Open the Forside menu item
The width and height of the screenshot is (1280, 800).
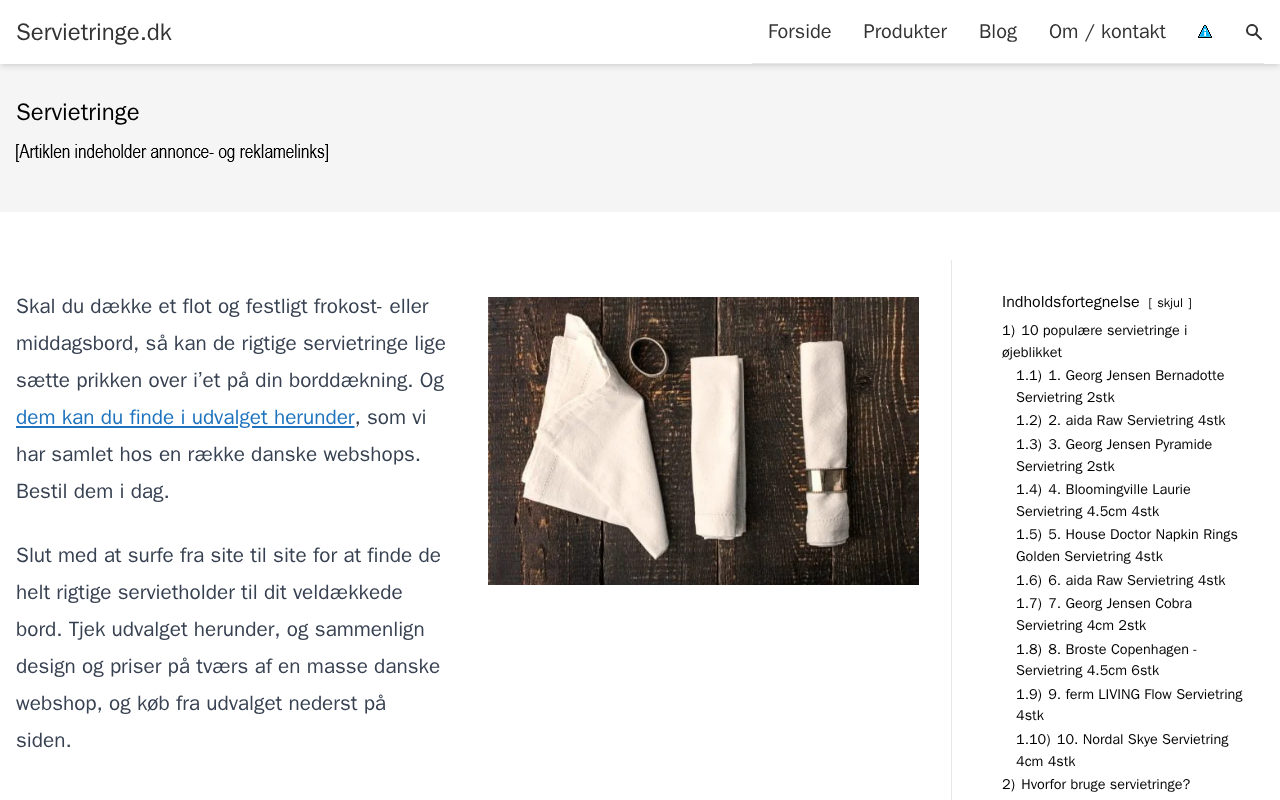coord(799,32)
